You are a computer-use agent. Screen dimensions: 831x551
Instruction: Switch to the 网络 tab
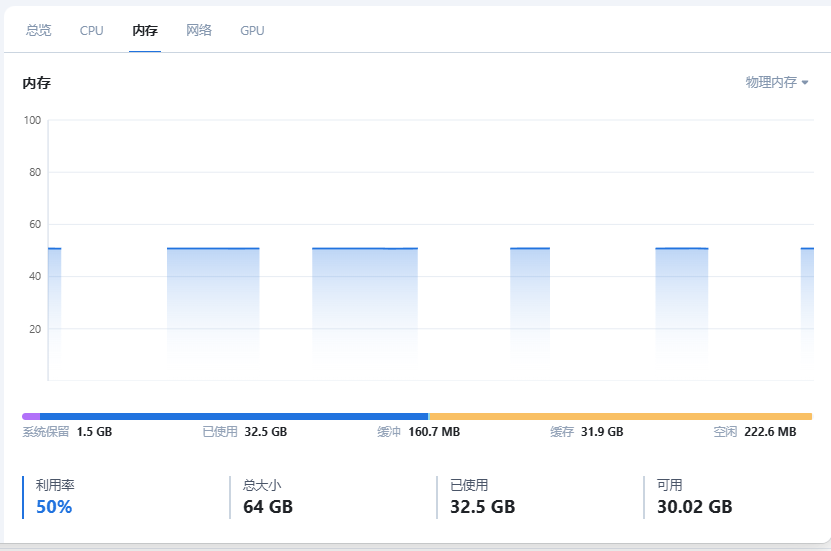click(x=199, y=31)
